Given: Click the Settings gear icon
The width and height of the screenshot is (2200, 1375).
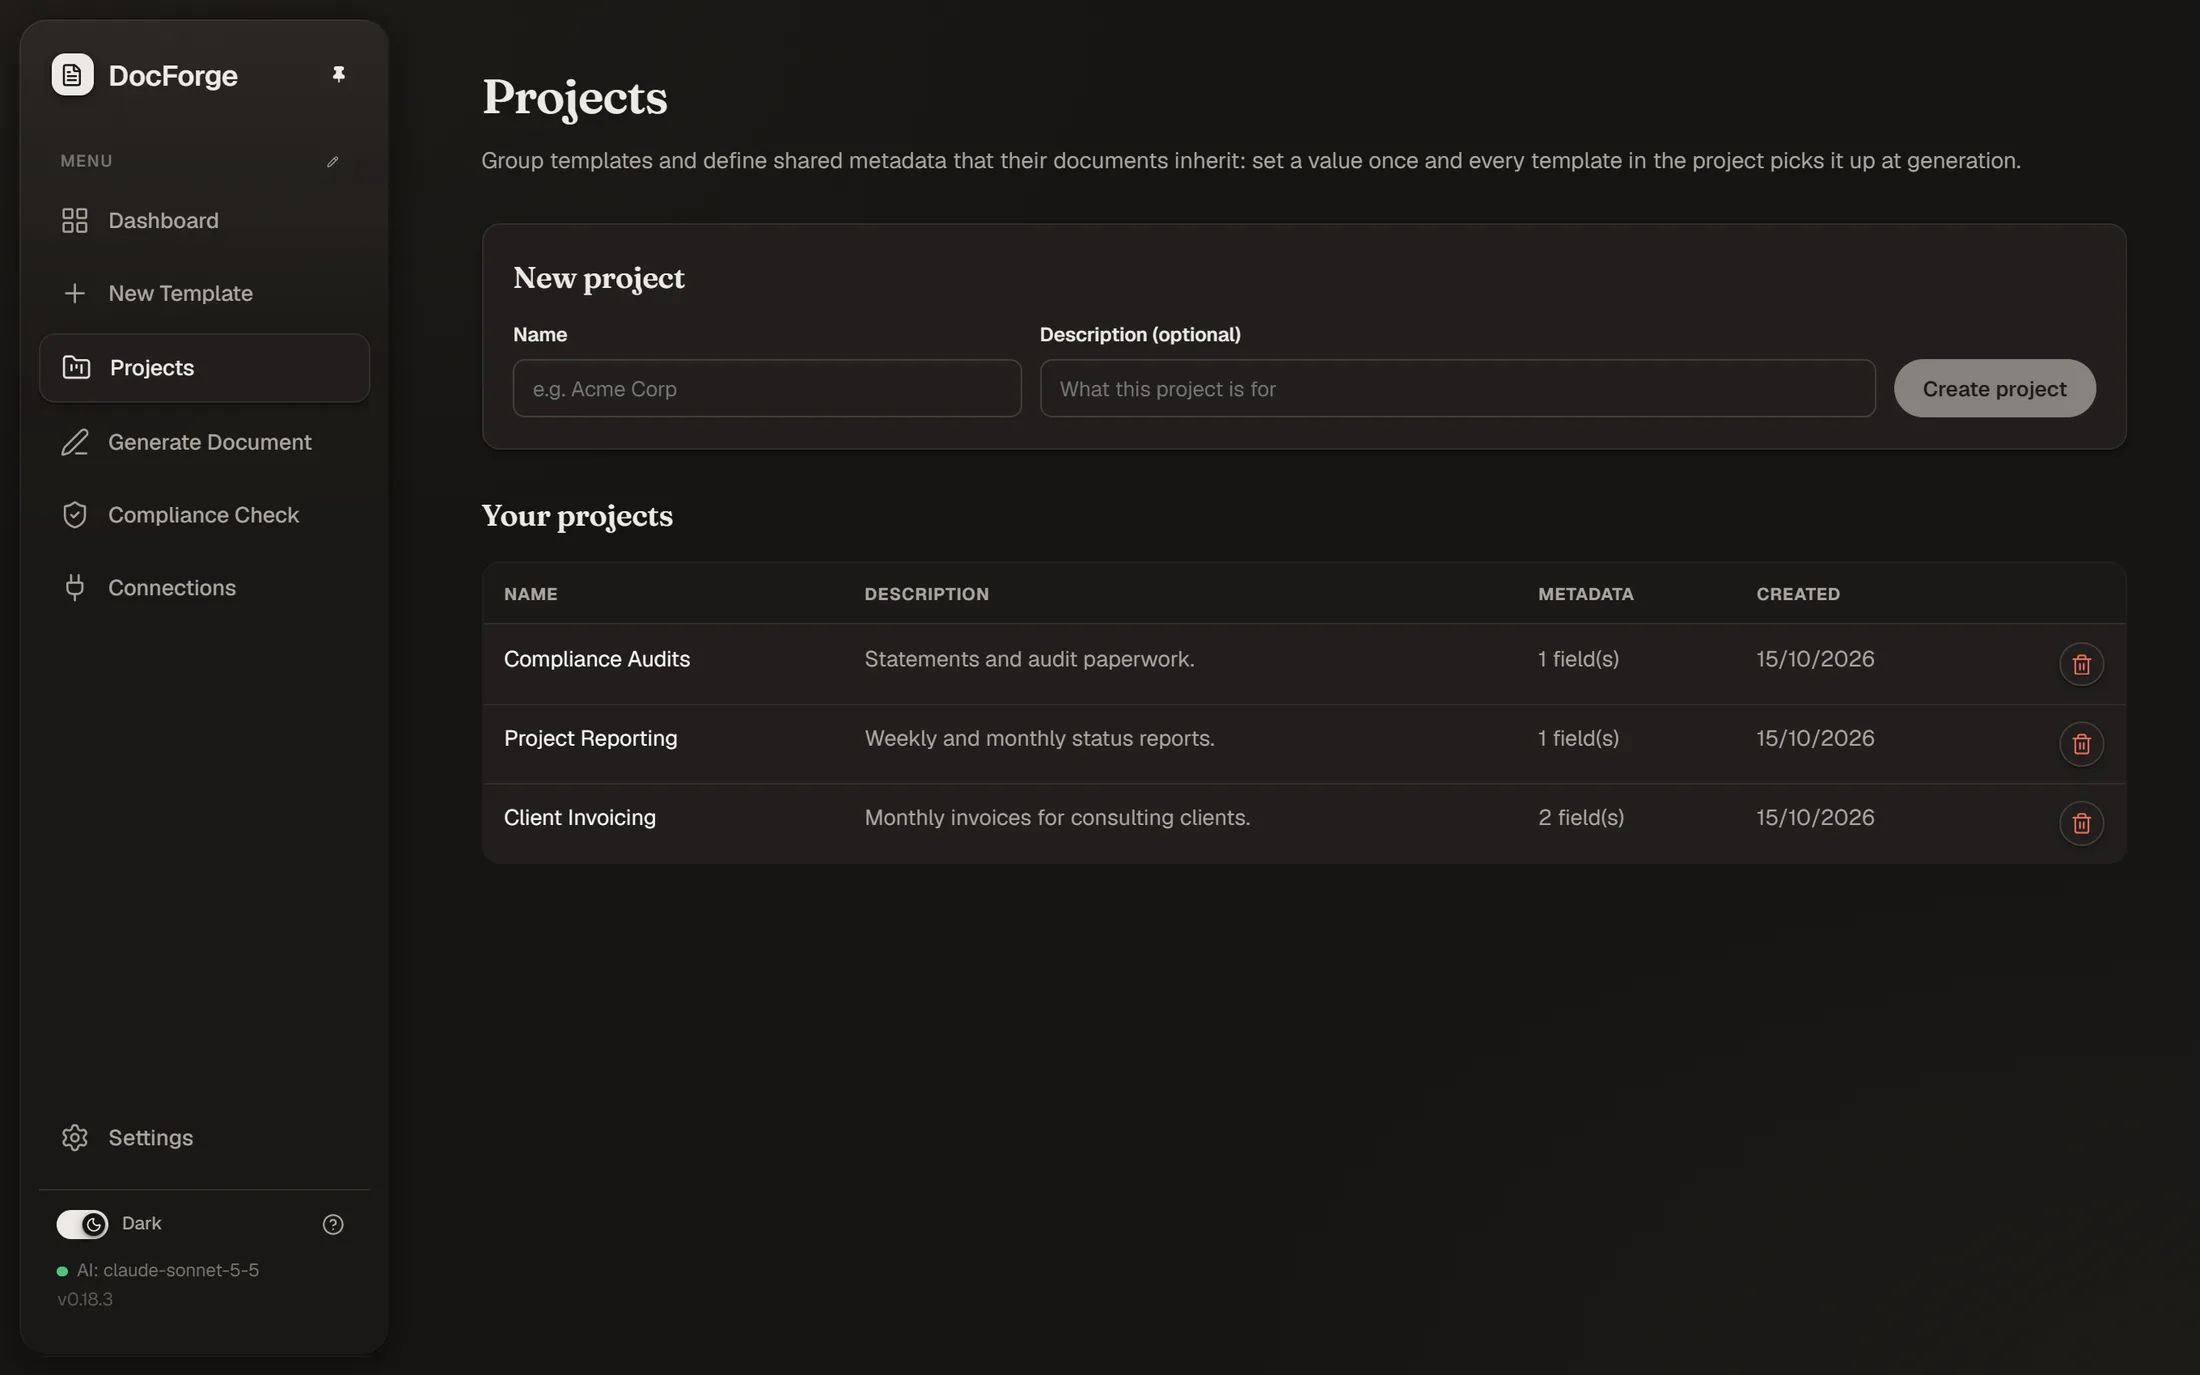Looking at the screenshot, I should pos(75,1138).
